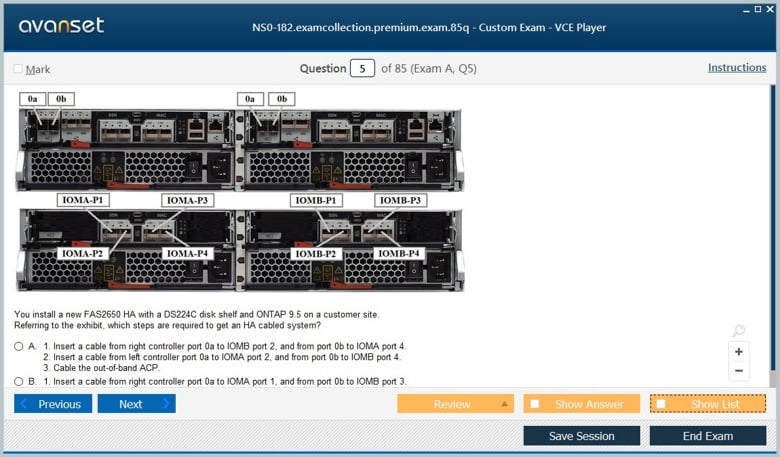End the exam

(708, 436)
